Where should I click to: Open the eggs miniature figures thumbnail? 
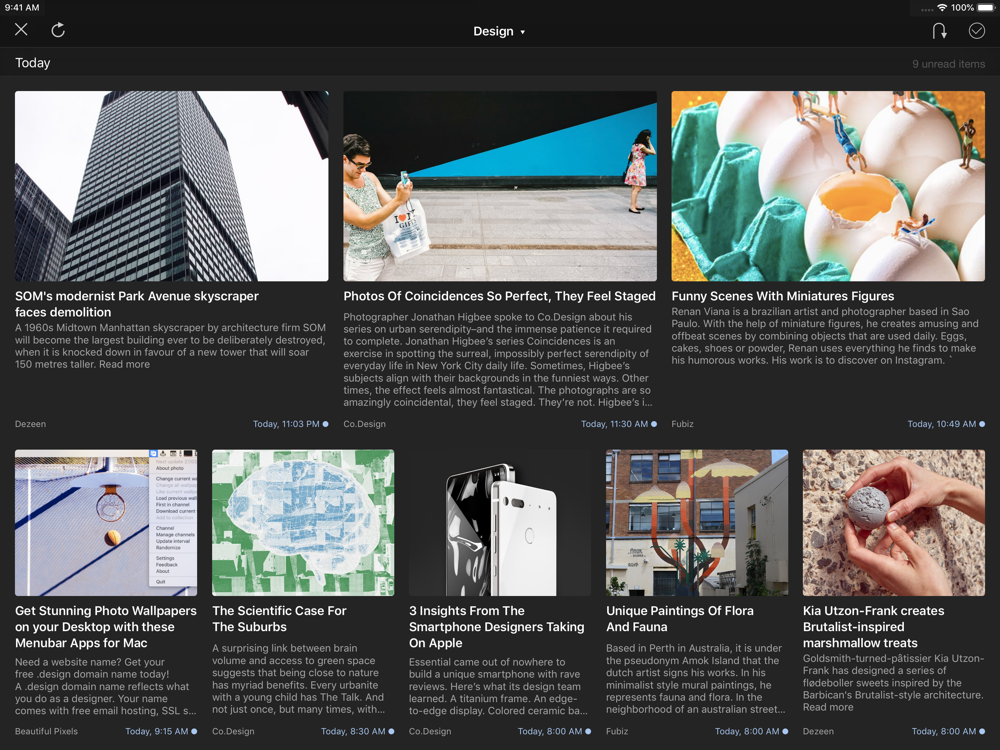[x=828, y=186]
